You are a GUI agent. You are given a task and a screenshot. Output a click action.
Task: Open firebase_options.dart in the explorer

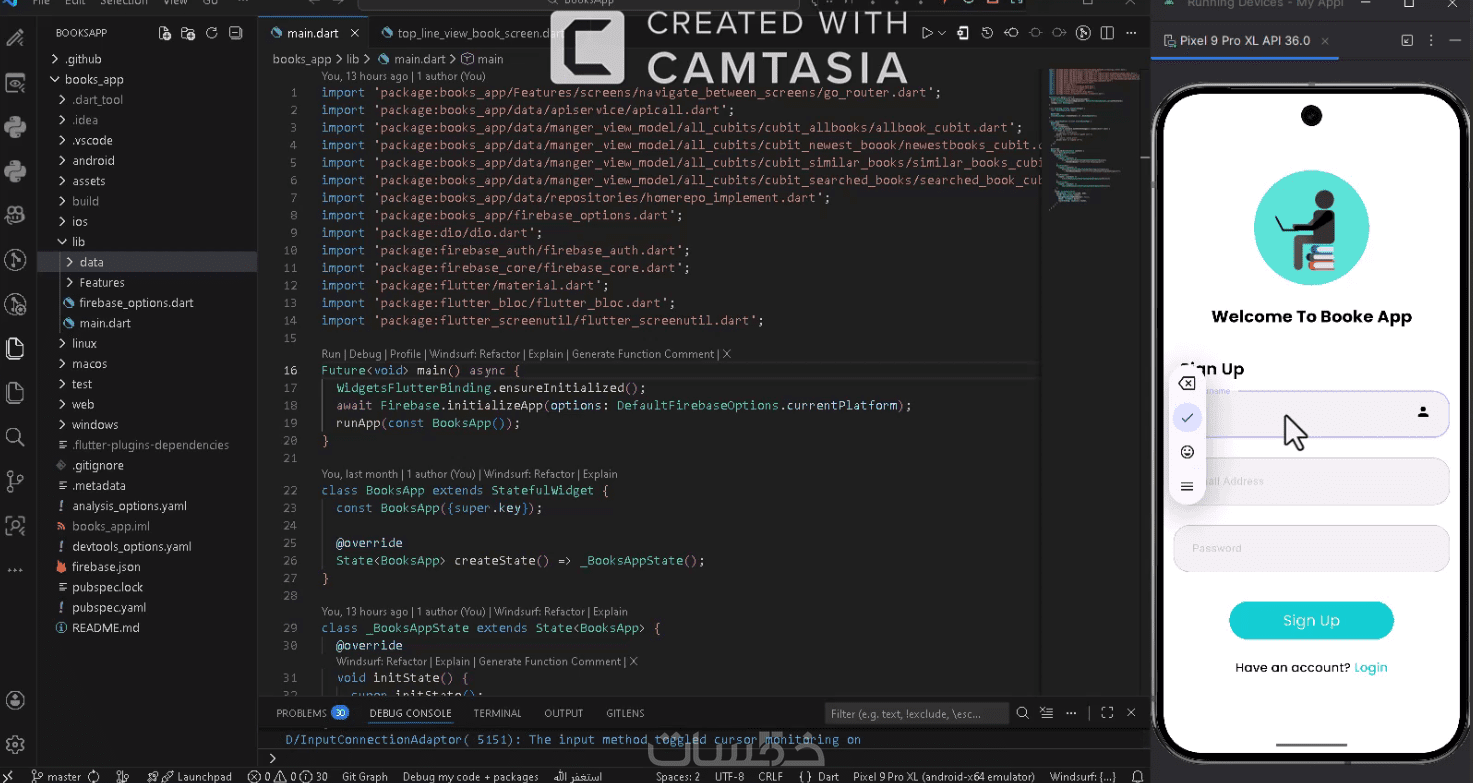[x=136, y=302]
